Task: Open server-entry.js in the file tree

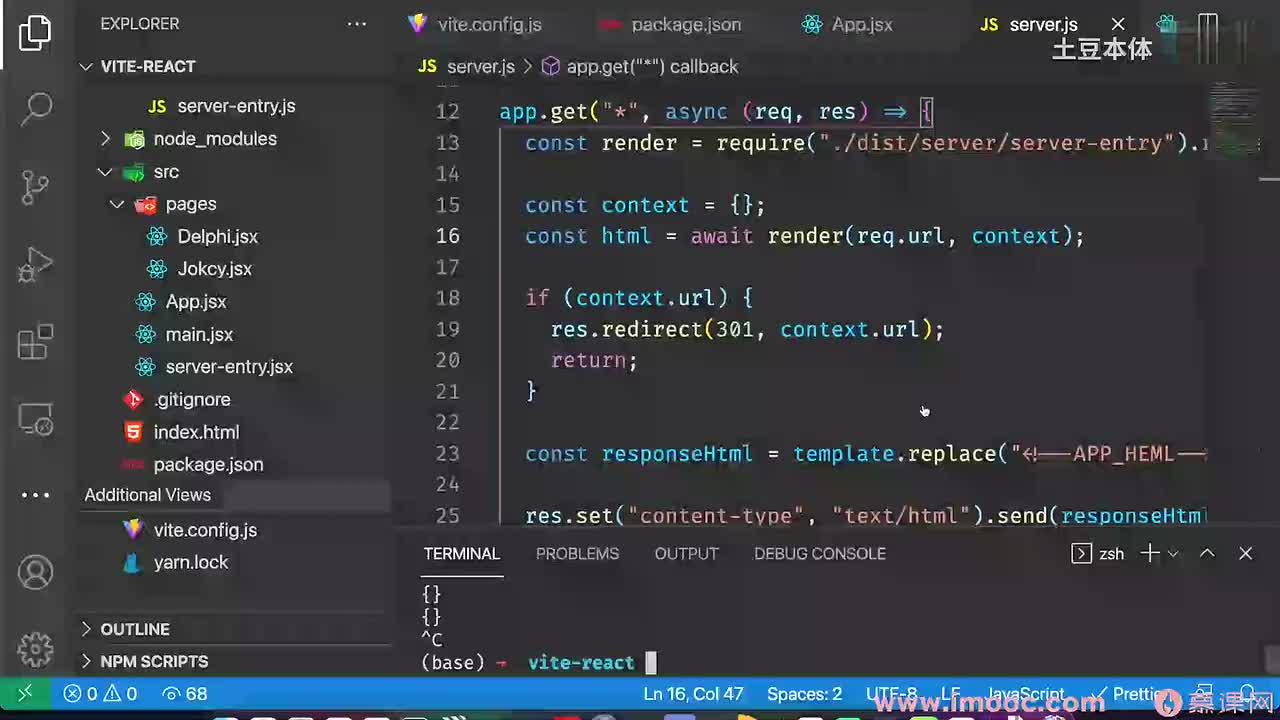Action: (x=236, y=106)
